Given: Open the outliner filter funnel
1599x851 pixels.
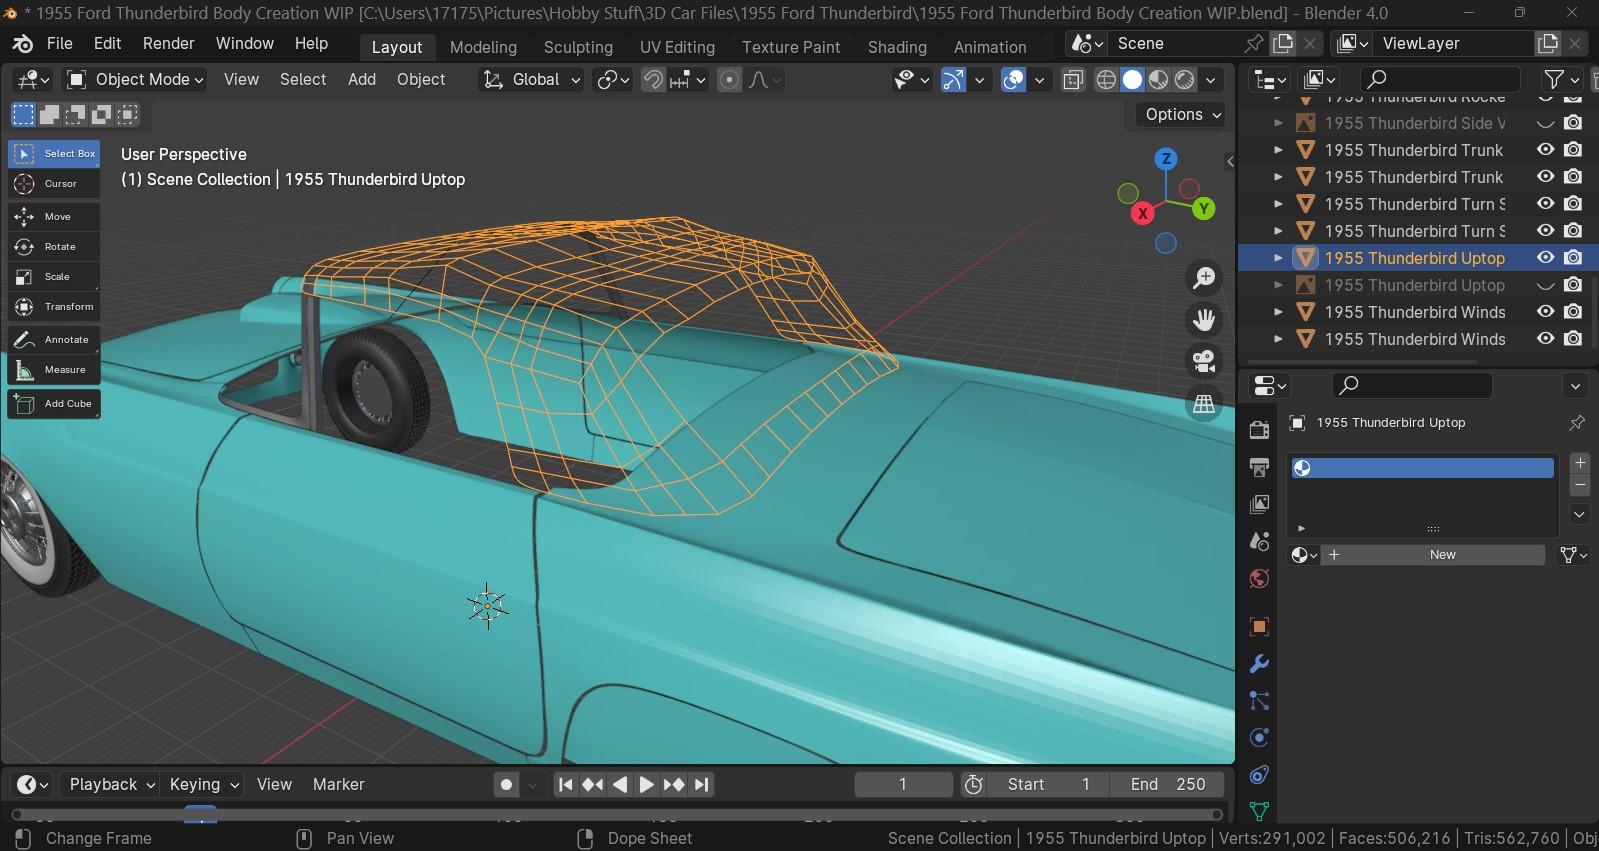Looking at the screenshot, I should (1553, 80).
